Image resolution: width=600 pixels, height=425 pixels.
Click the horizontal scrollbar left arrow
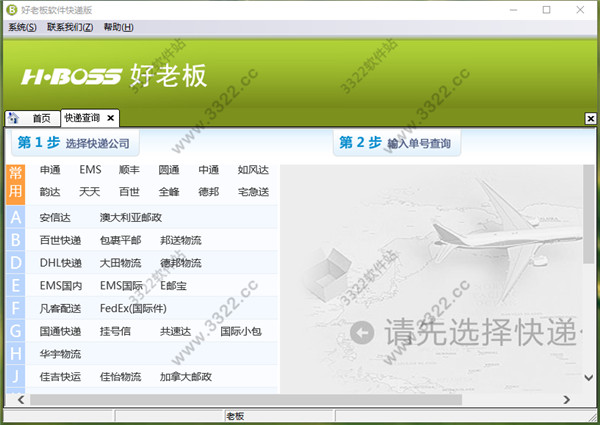tap(21, 400)
